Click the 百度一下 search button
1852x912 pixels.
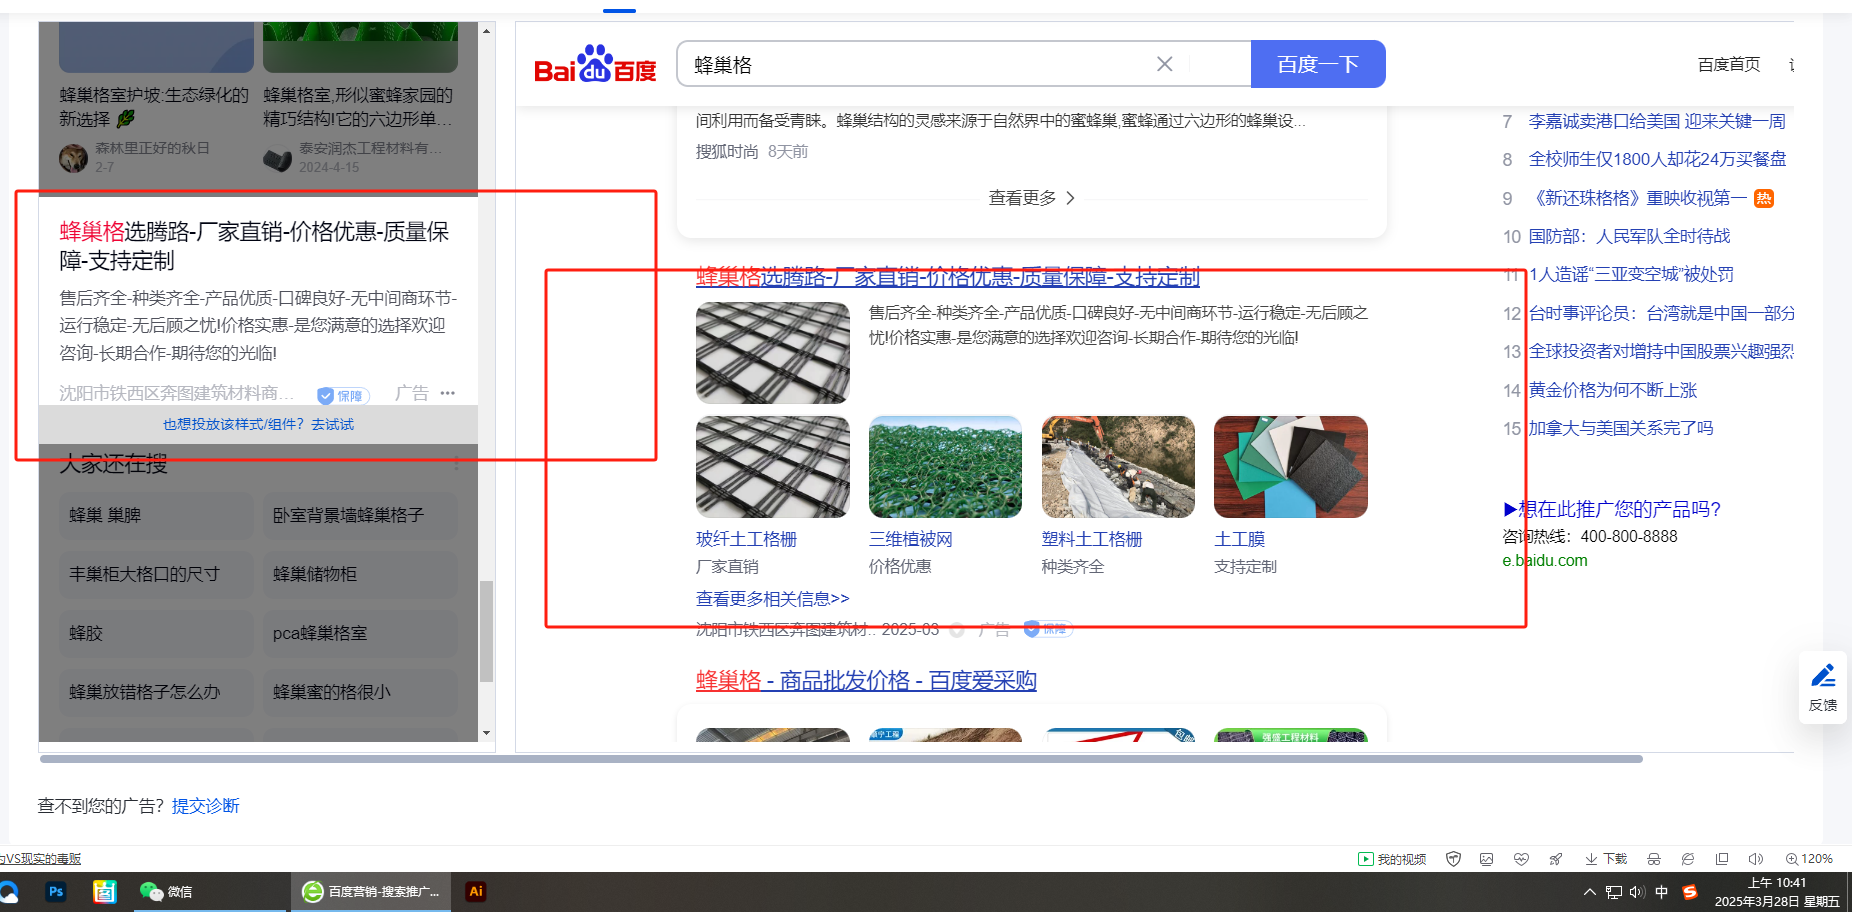(x=1318, y=64)
